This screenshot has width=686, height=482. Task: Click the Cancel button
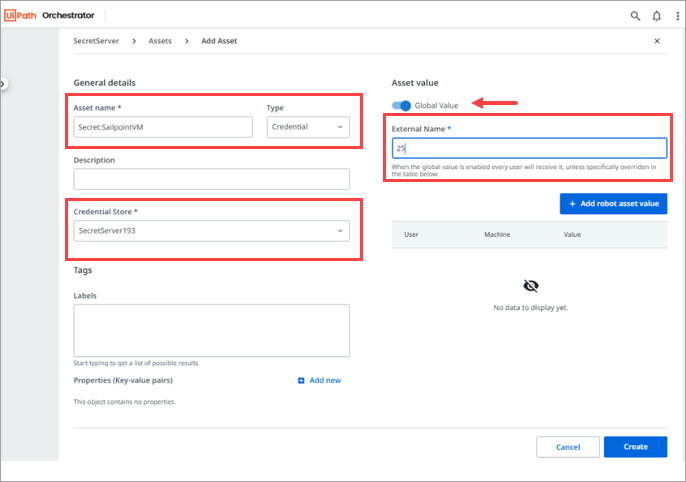[x=568, y=447]
